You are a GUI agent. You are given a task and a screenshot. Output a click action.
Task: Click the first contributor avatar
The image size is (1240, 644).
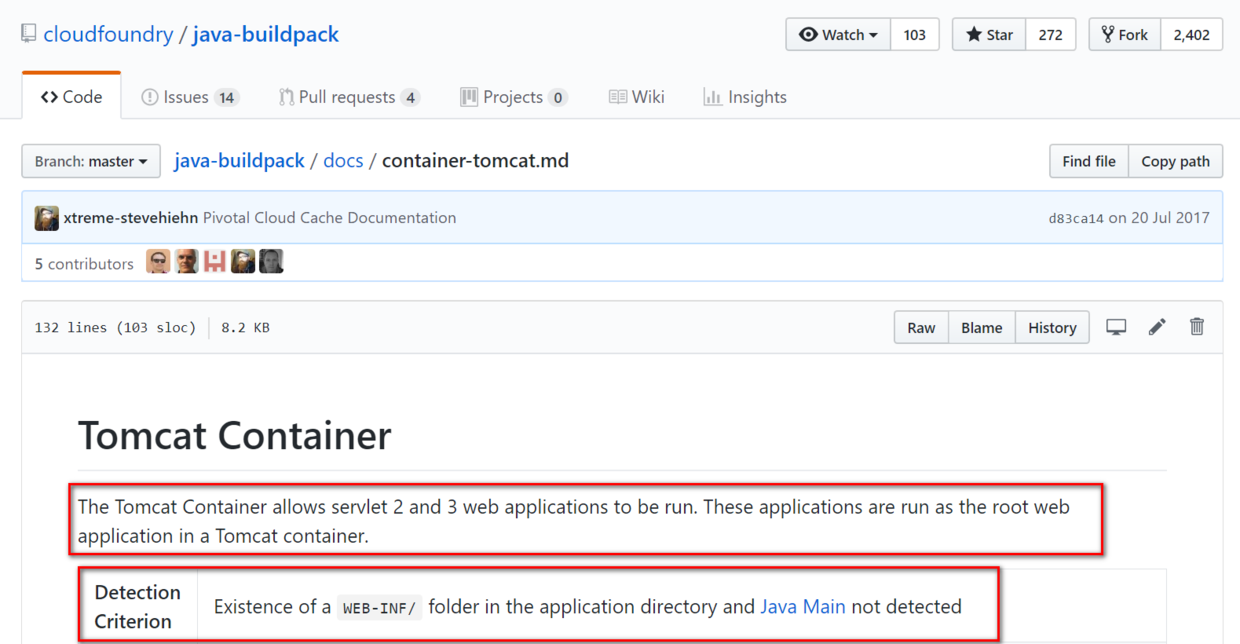(158, 262)
